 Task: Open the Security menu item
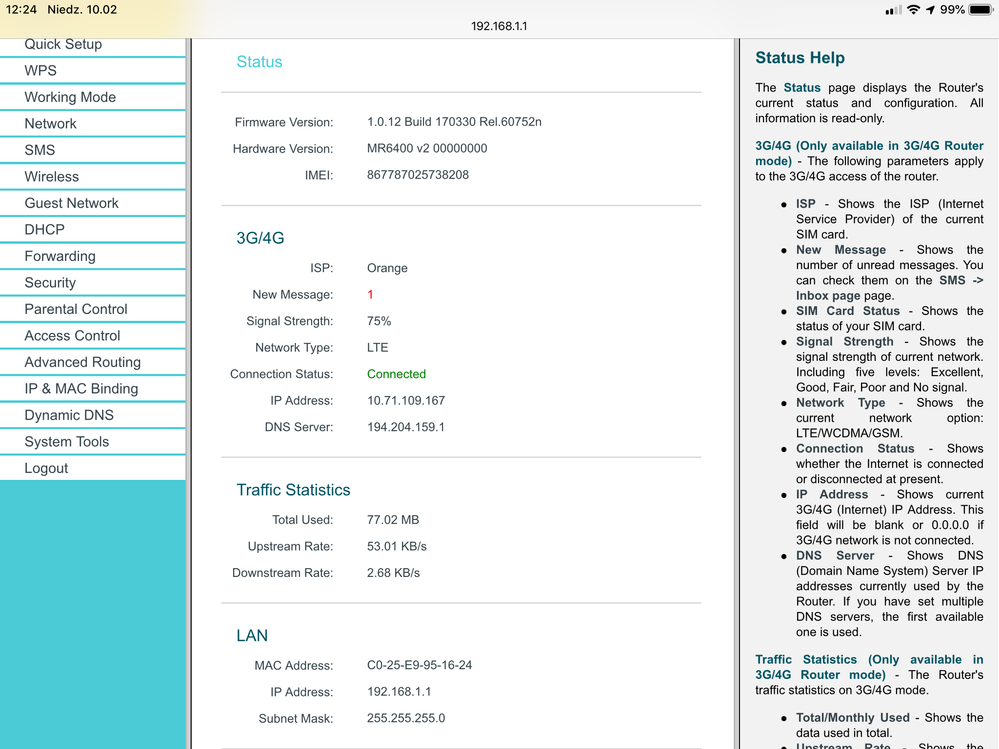click(x=50, y=283)
